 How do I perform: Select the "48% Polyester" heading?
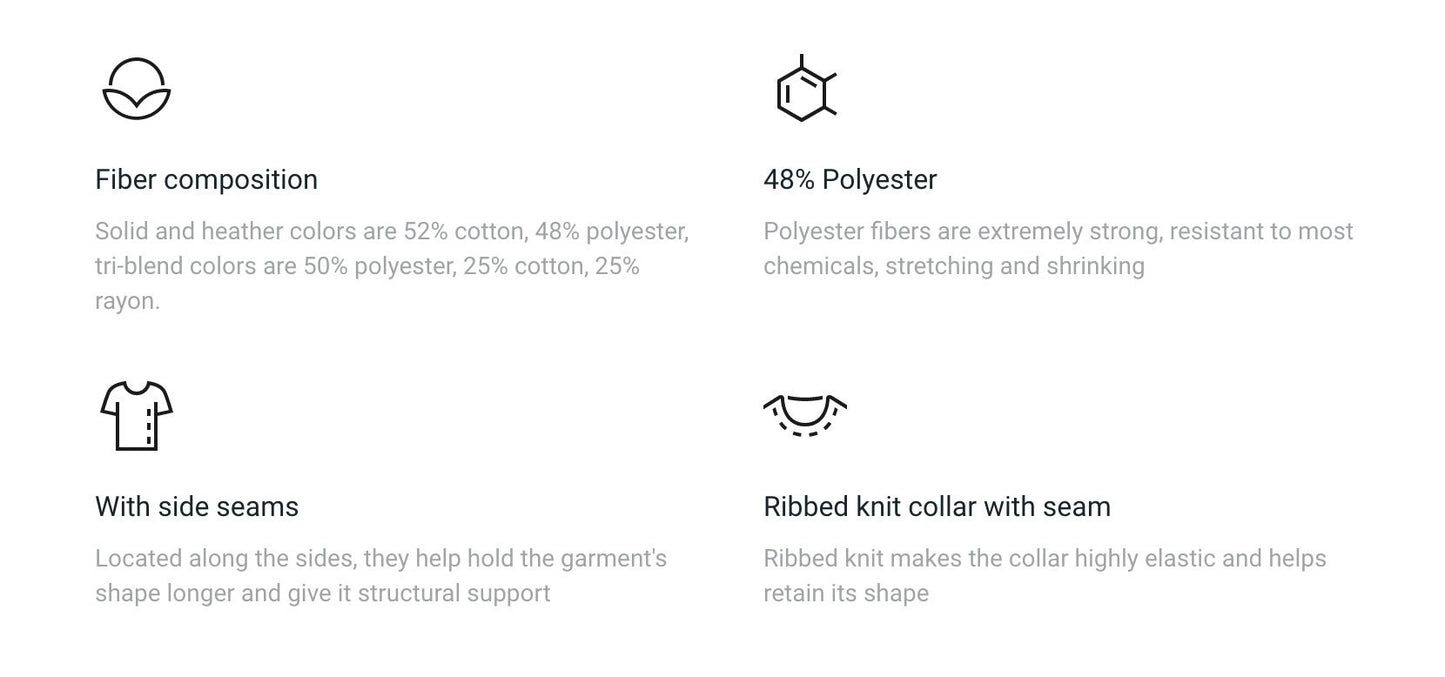850,180
